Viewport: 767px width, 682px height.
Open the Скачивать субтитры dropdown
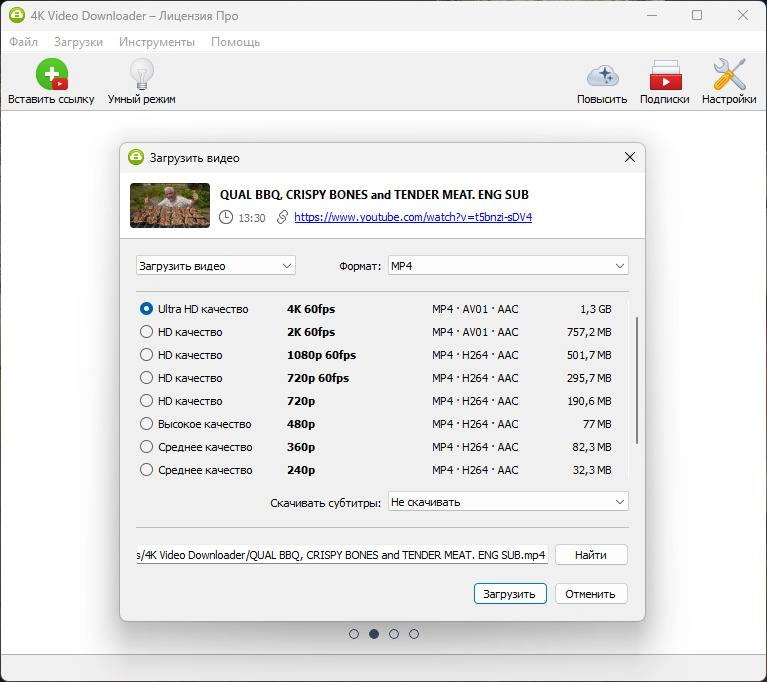(508, 502)
